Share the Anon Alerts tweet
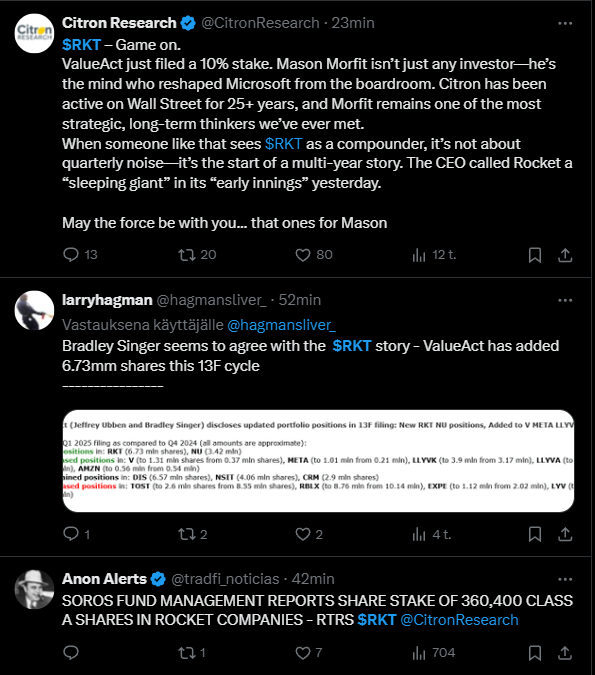Screen dimensions: 595x675 pos(565,653)
